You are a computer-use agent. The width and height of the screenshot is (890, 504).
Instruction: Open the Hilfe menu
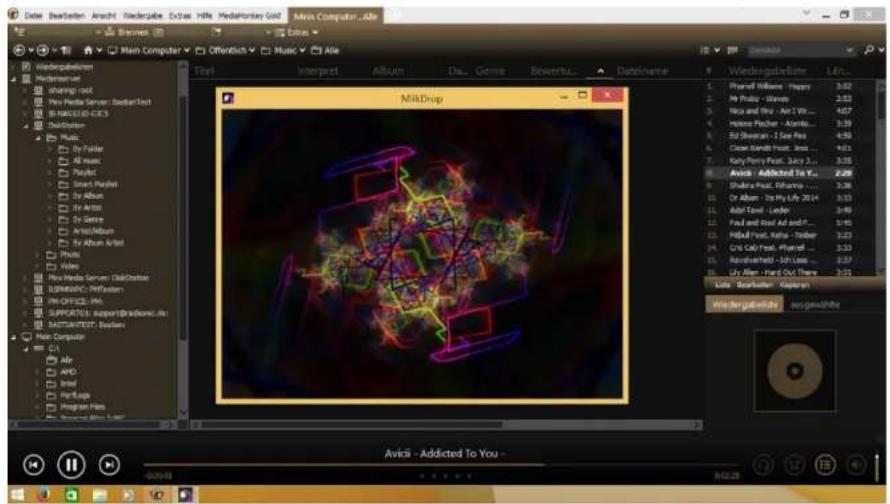[x=205, y=16]
